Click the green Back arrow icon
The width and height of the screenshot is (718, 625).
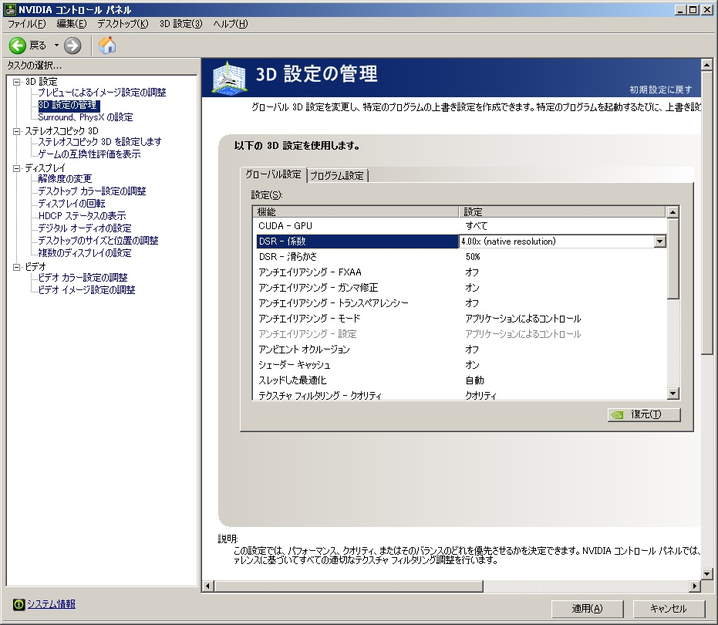18,45
